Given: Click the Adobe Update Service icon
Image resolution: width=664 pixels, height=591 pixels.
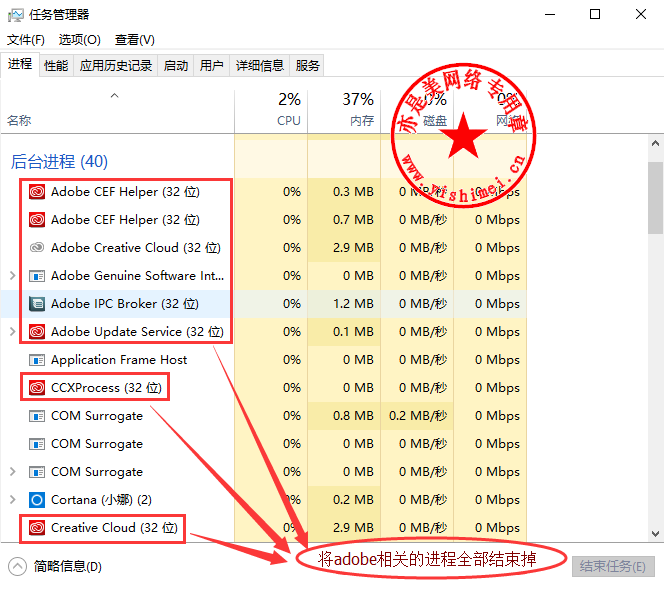Looking at the screenshot, I should 37,331.
